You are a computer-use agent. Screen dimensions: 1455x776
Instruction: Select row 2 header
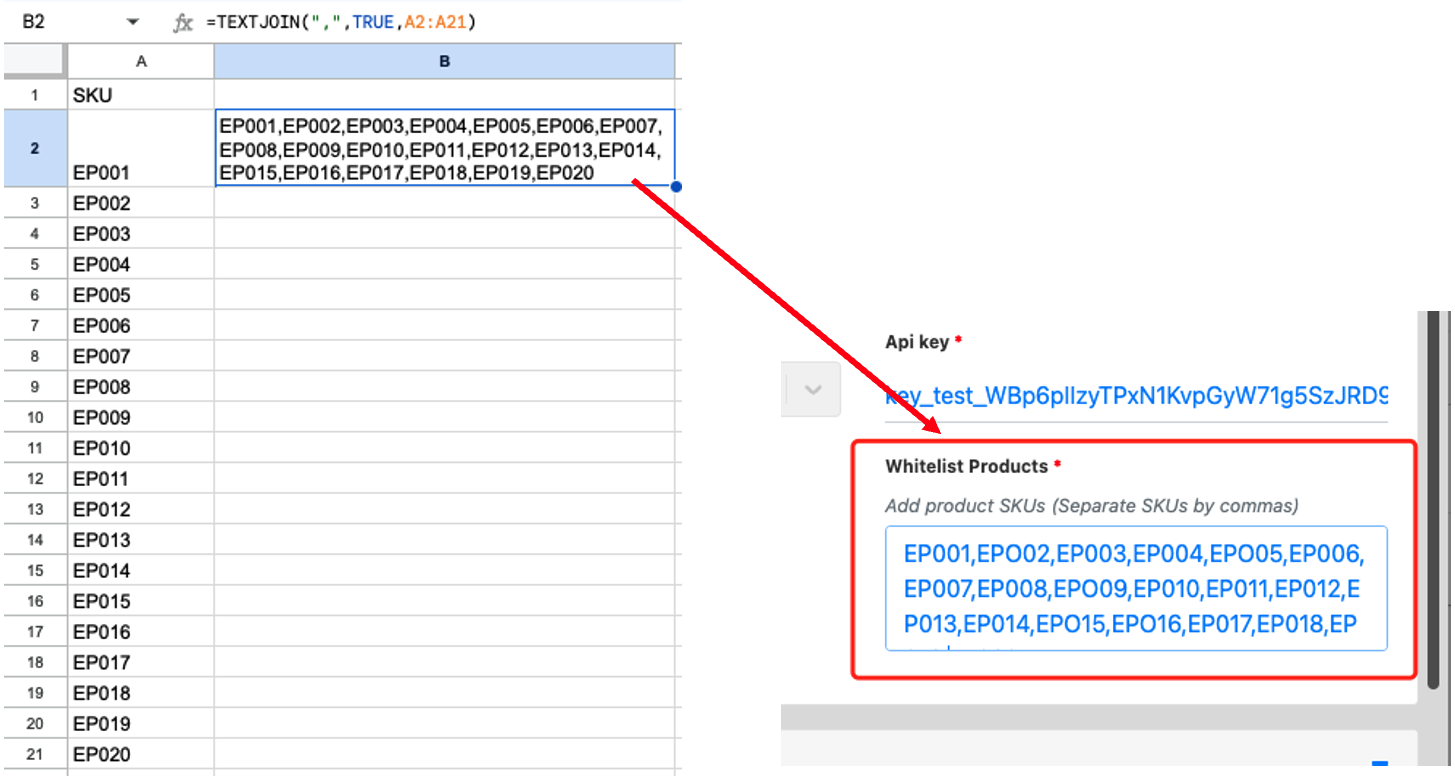pyautogui.click(x=34, y=148)
